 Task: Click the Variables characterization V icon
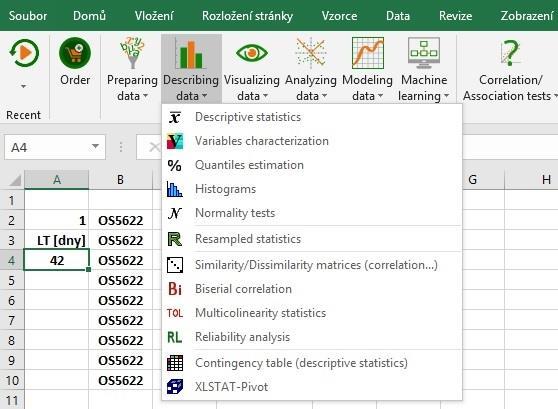(175, 141)
